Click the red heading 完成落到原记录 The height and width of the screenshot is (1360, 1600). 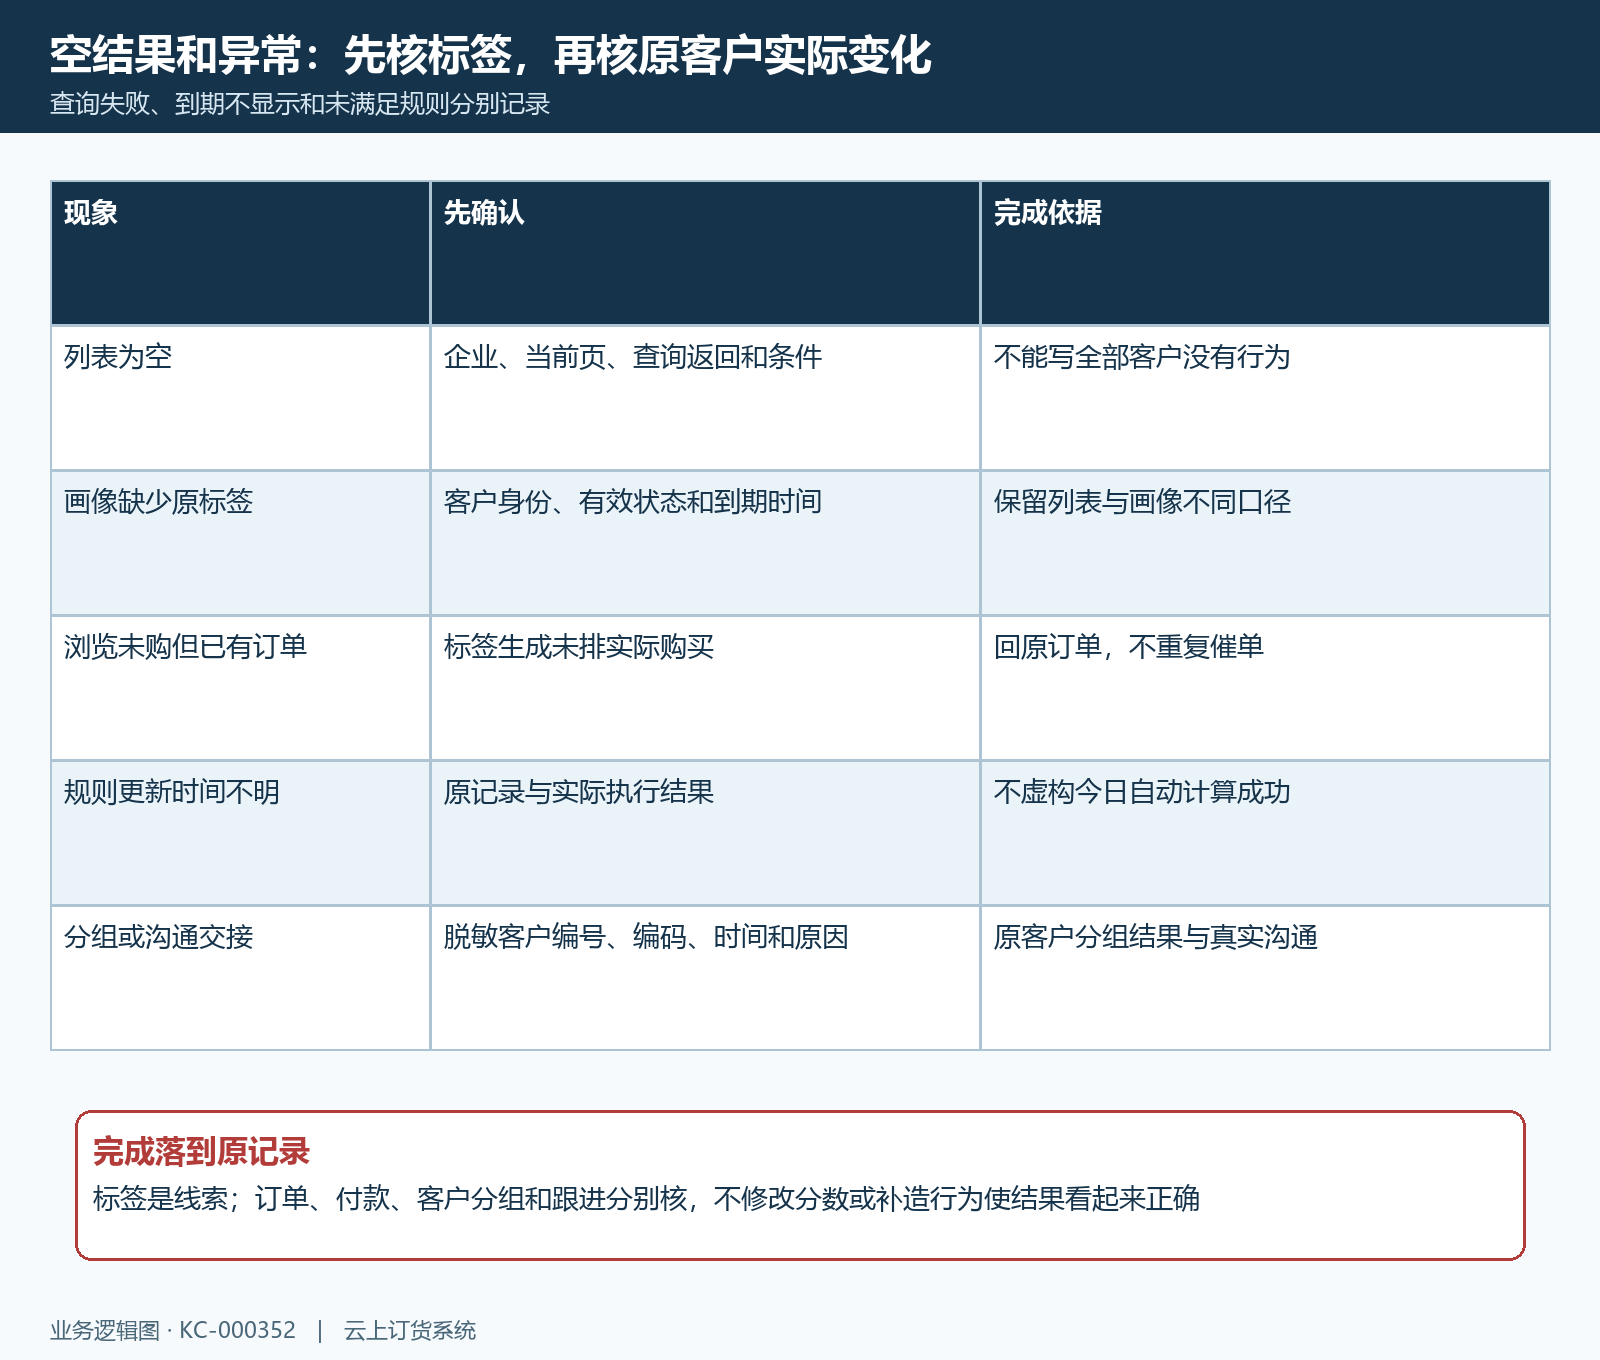[201, 1152]
